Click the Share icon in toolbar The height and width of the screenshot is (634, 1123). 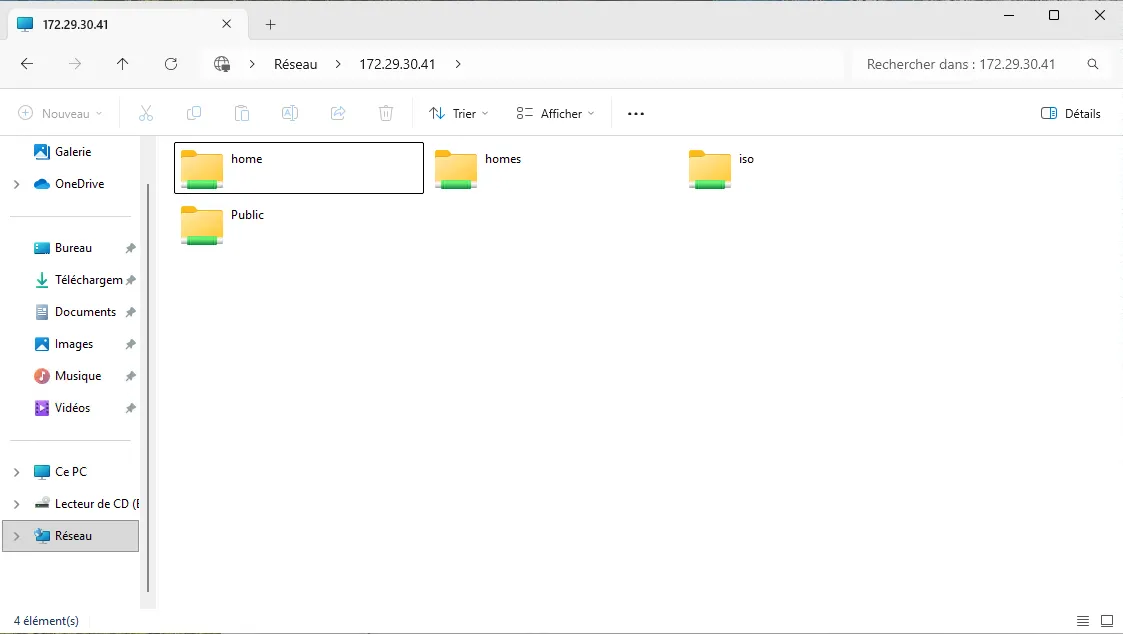click(338, 114)
